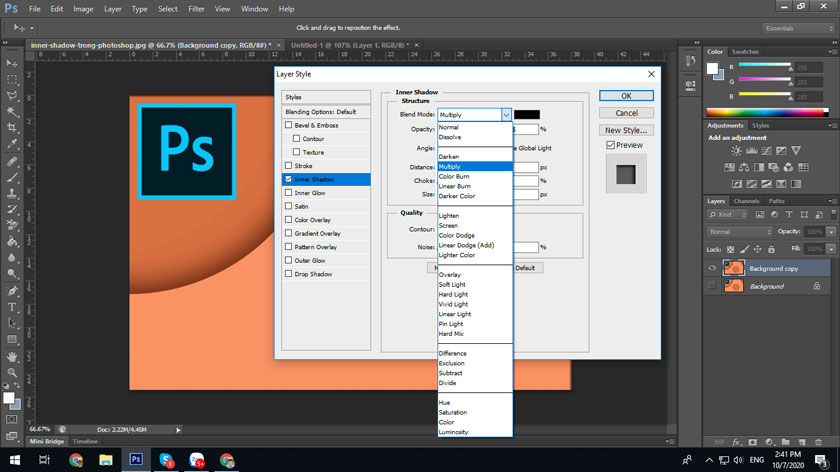The image size is (840, 472).
Task: Enable the Contour checkbox
Action: [x=296, y=138]
